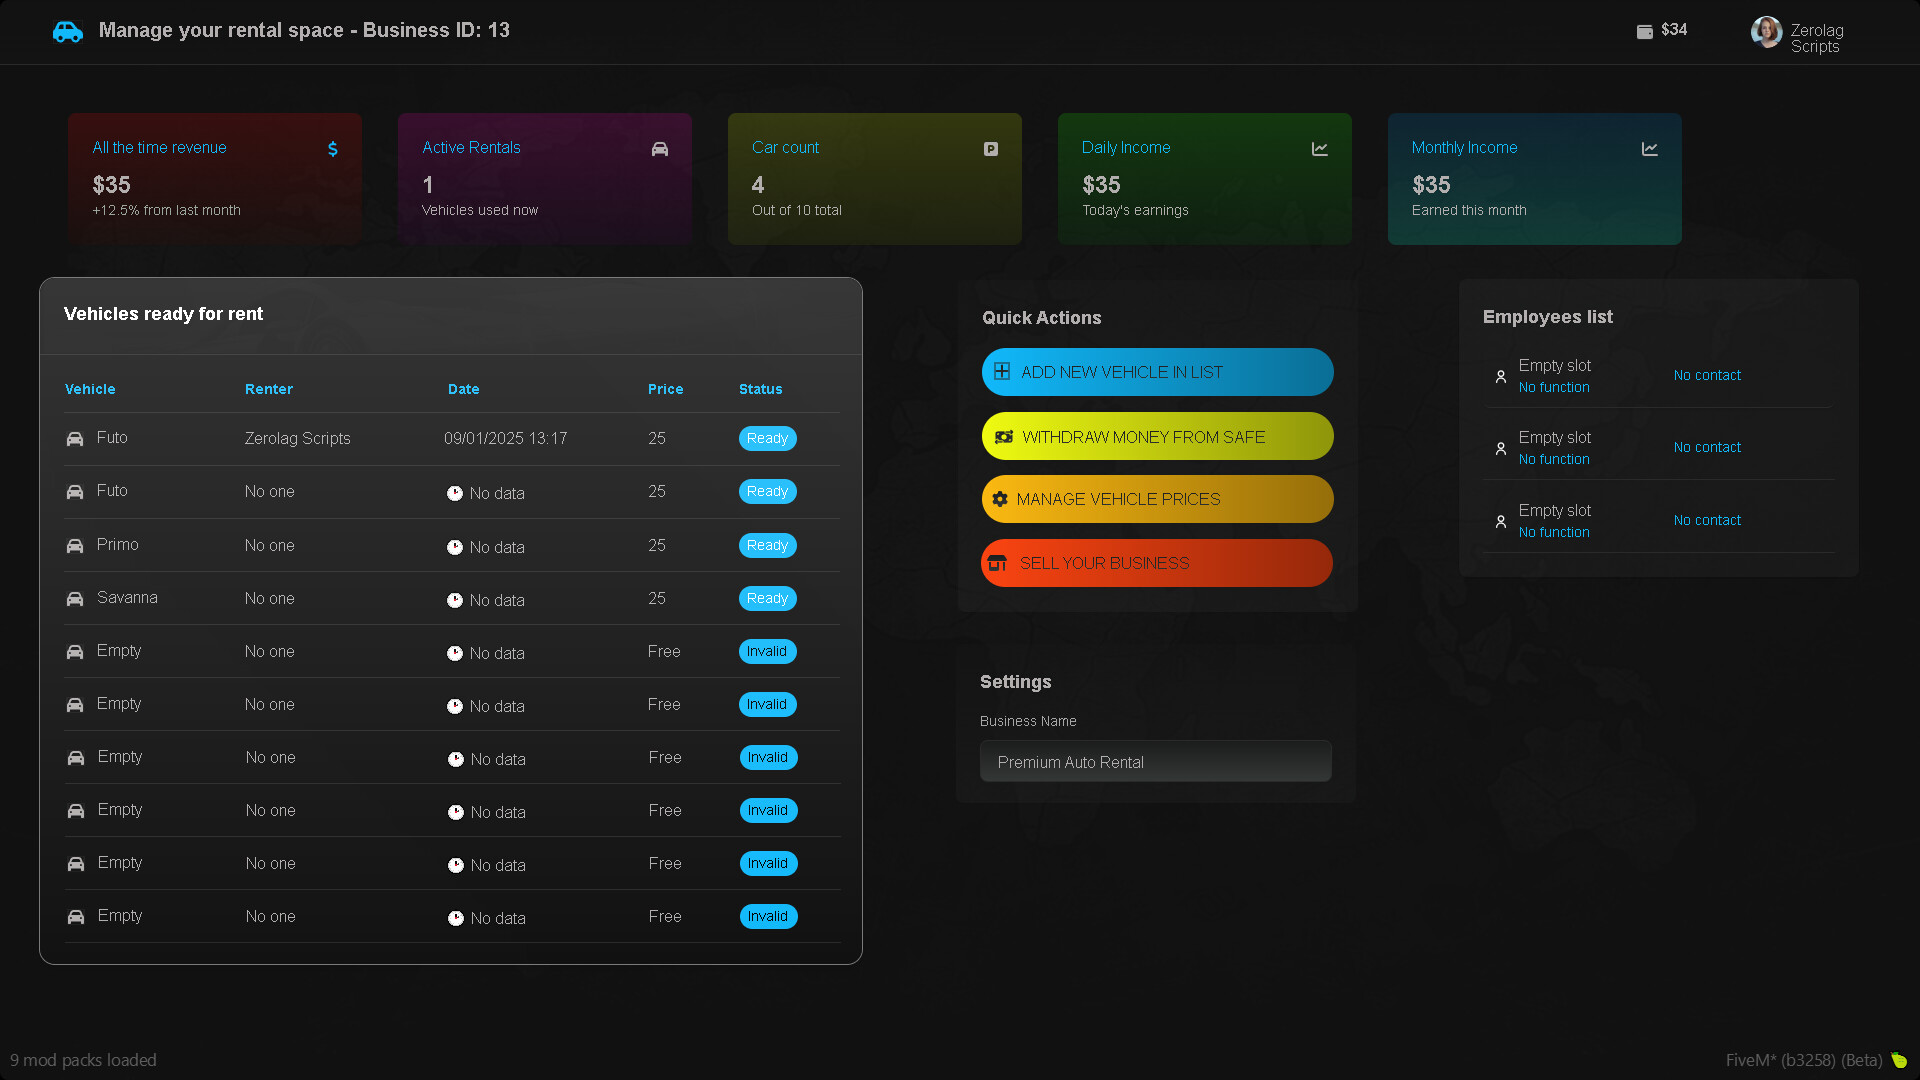Click the dollar icon on the revenue card

point(332,149)
